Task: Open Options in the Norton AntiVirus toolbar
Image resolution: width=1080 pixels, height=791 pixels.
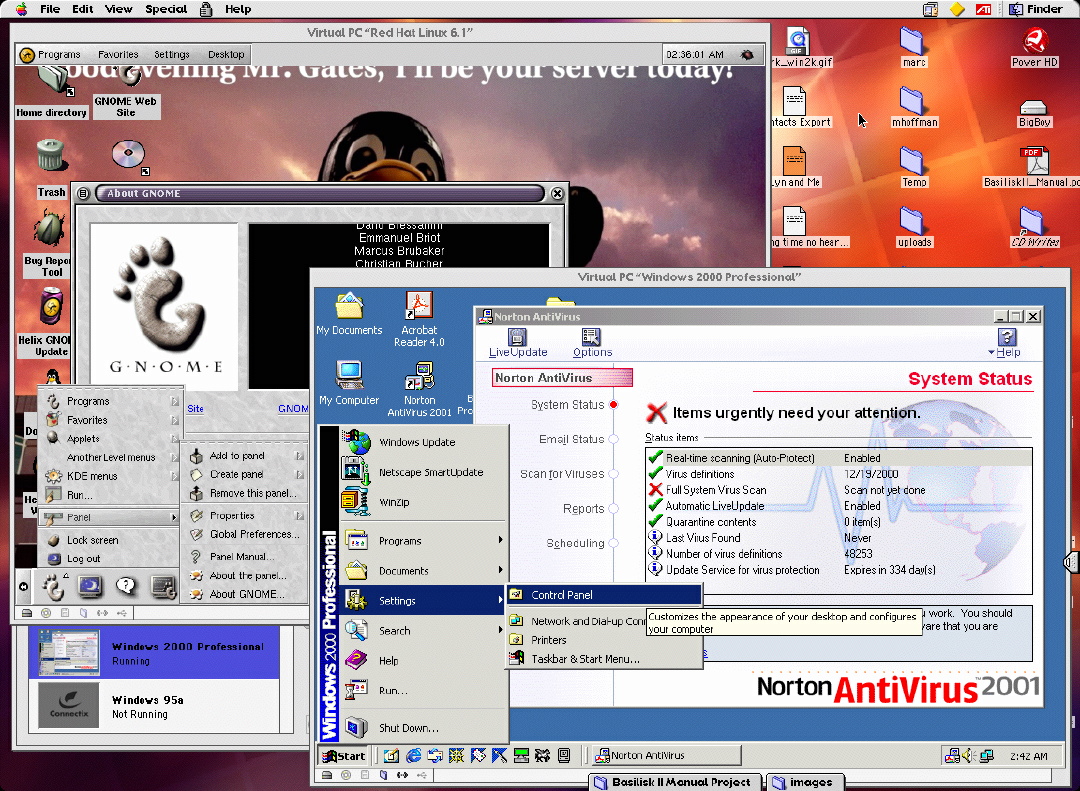Action: coord(592,342)
